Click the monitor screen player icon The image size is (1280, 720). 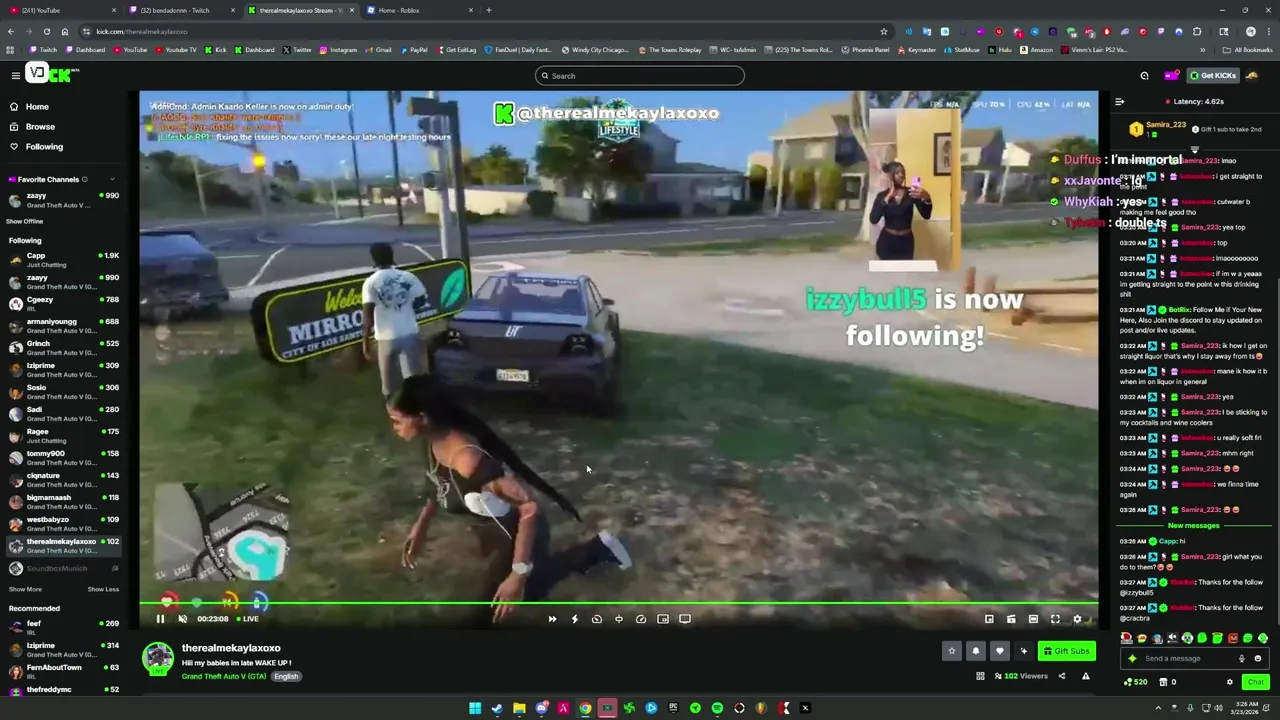[x=685, y=619]
